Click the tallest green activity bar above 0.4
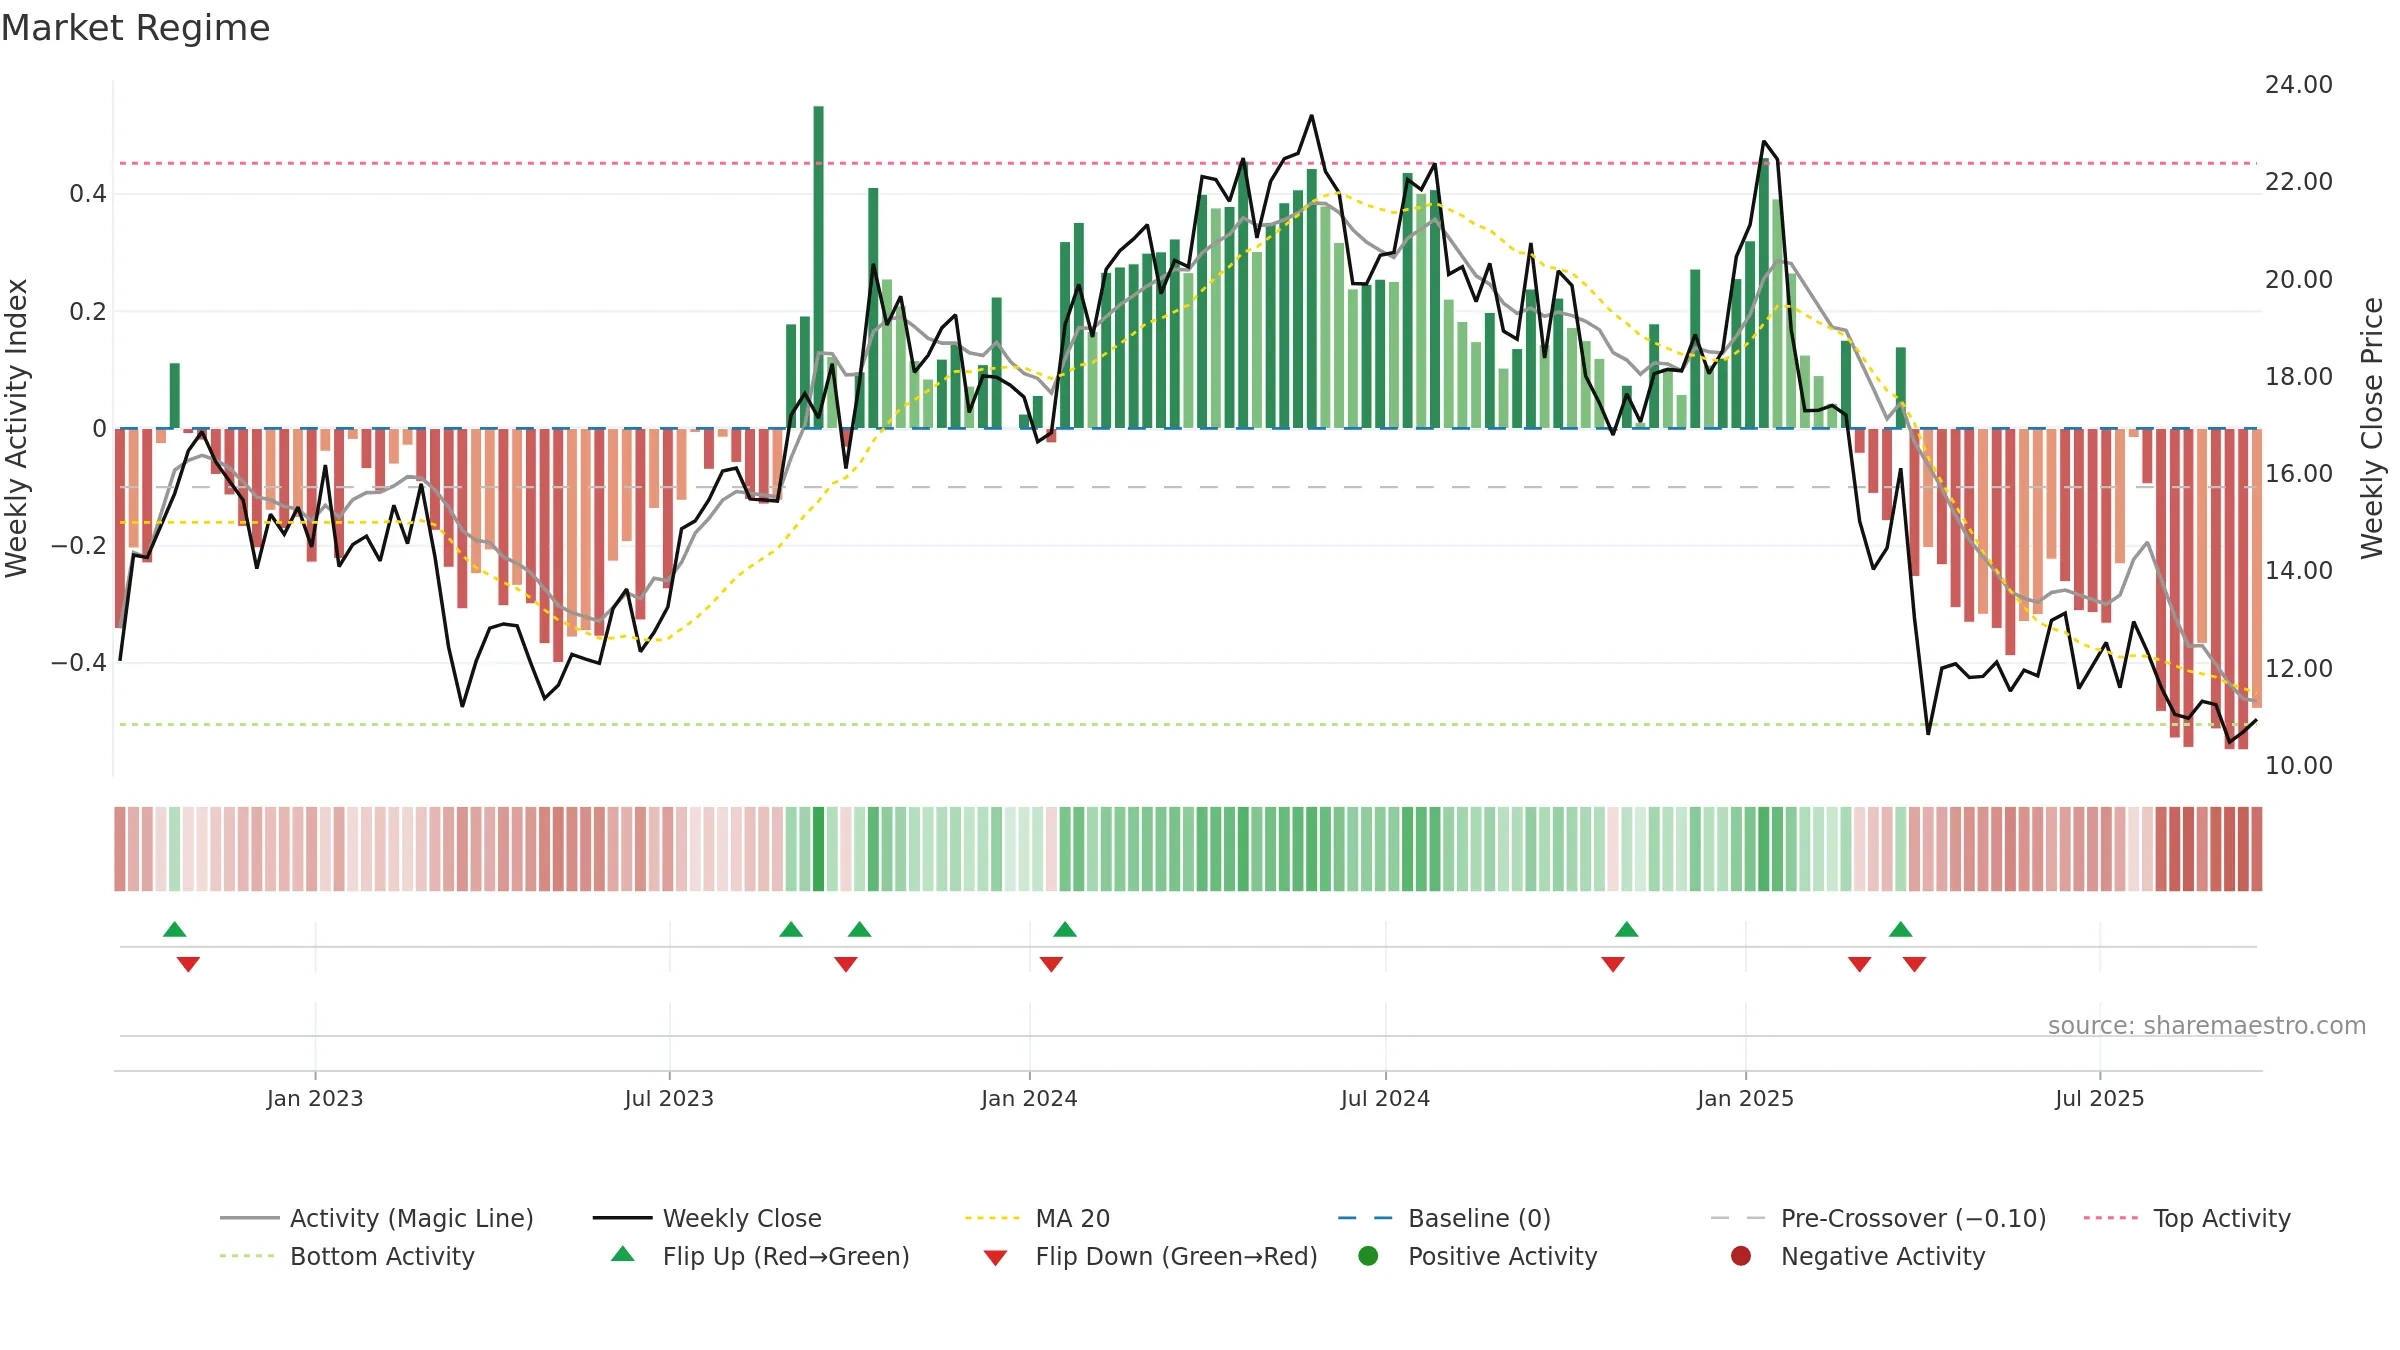This screenshot has height=1350, width=2400. coord(818,267)
